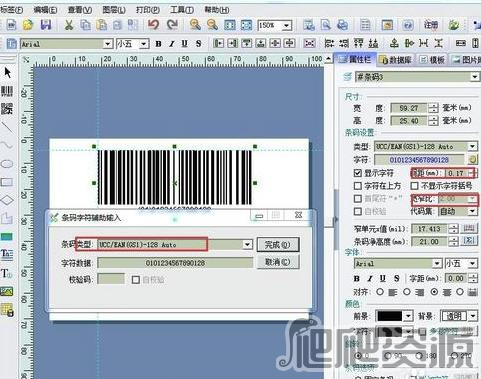
Task: Open the 编辑(E) menu
Action: click(45, 10)
